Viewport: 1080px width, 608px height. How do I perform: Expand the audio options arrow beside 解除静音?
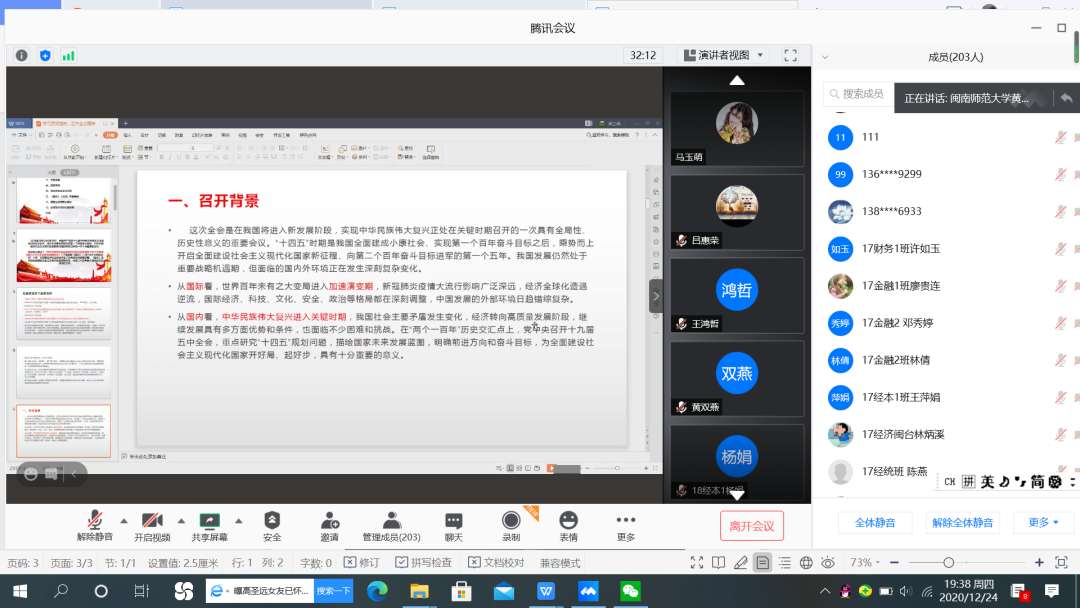[124, 520]
